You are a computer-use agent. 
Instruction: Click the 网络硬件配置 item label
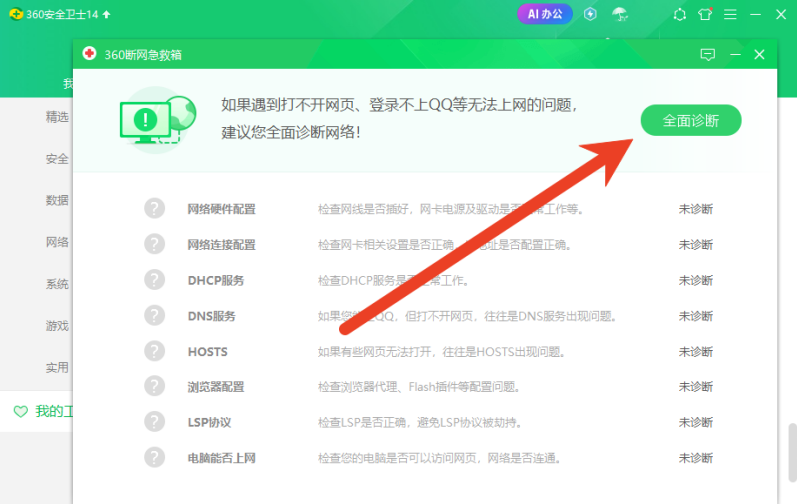click(222, 209)
